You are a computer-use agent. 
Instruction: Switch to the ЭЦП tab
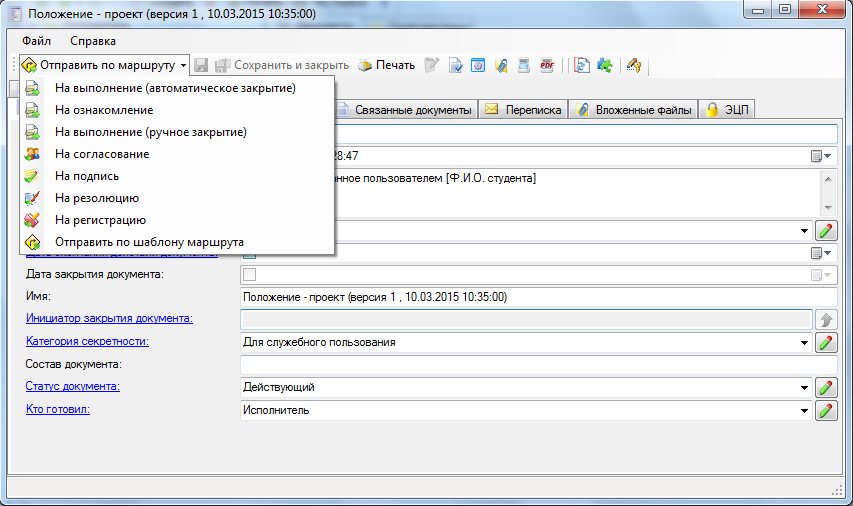coord(727,109)
